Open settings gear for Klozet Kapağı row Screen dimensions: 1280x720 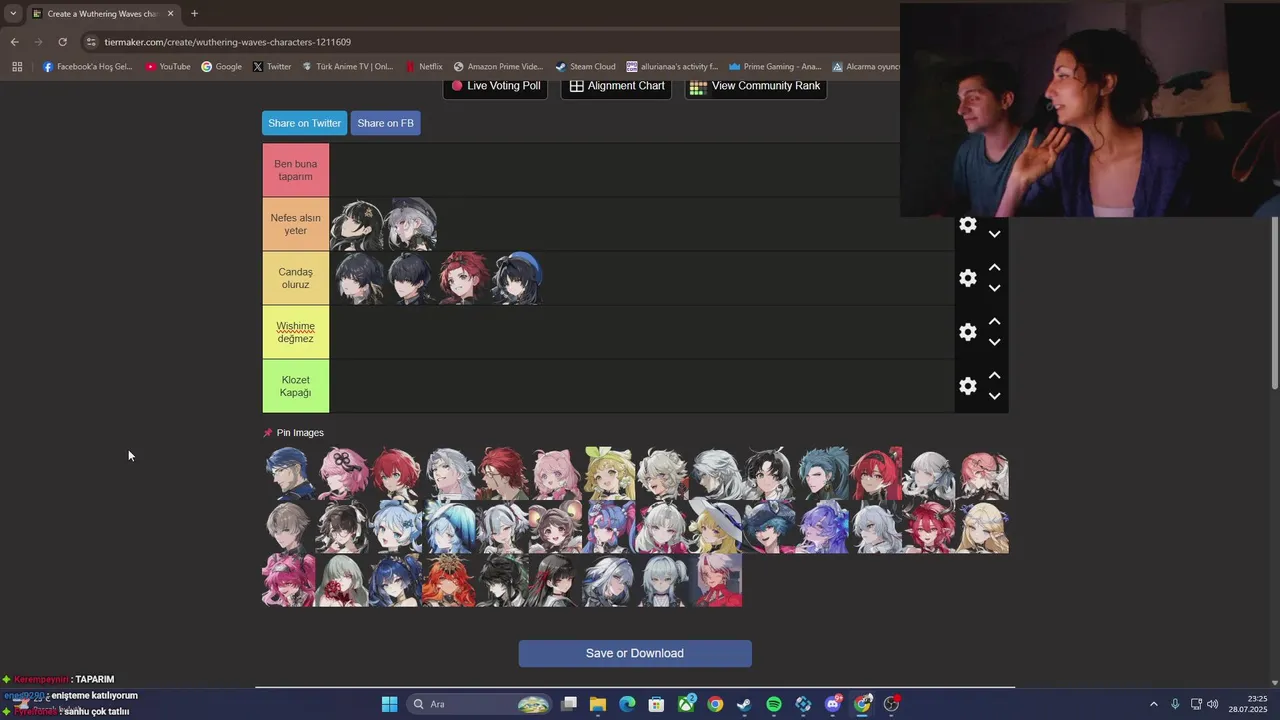(x=967, y=386)
